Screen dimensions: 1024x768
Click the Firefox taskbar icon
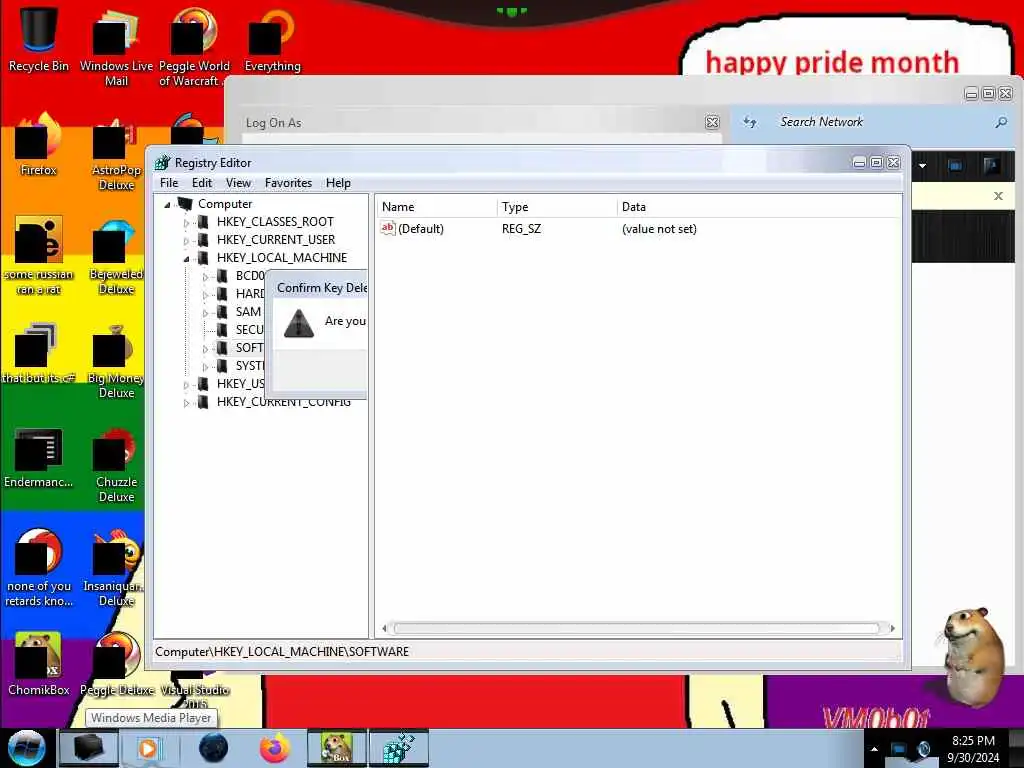click(274, 748)
